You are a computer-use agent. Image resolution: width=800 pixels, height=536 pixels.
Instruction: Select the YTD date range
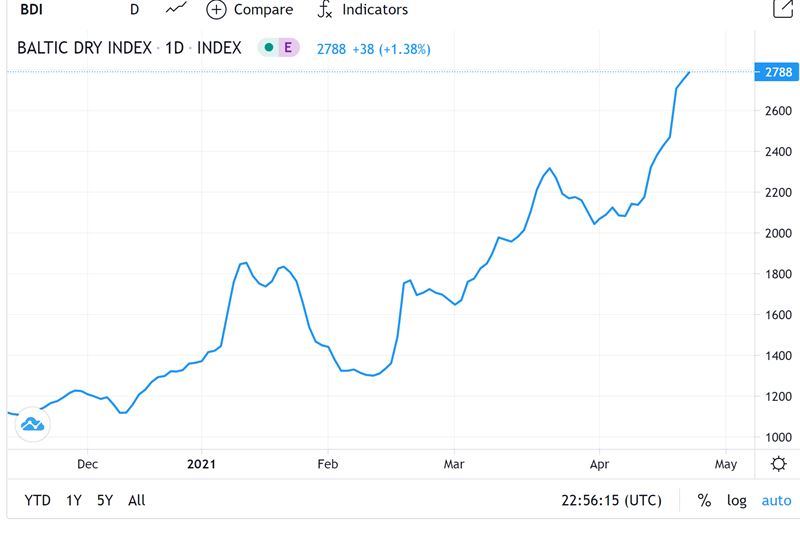pyautogui.click(x=38, y=500)
